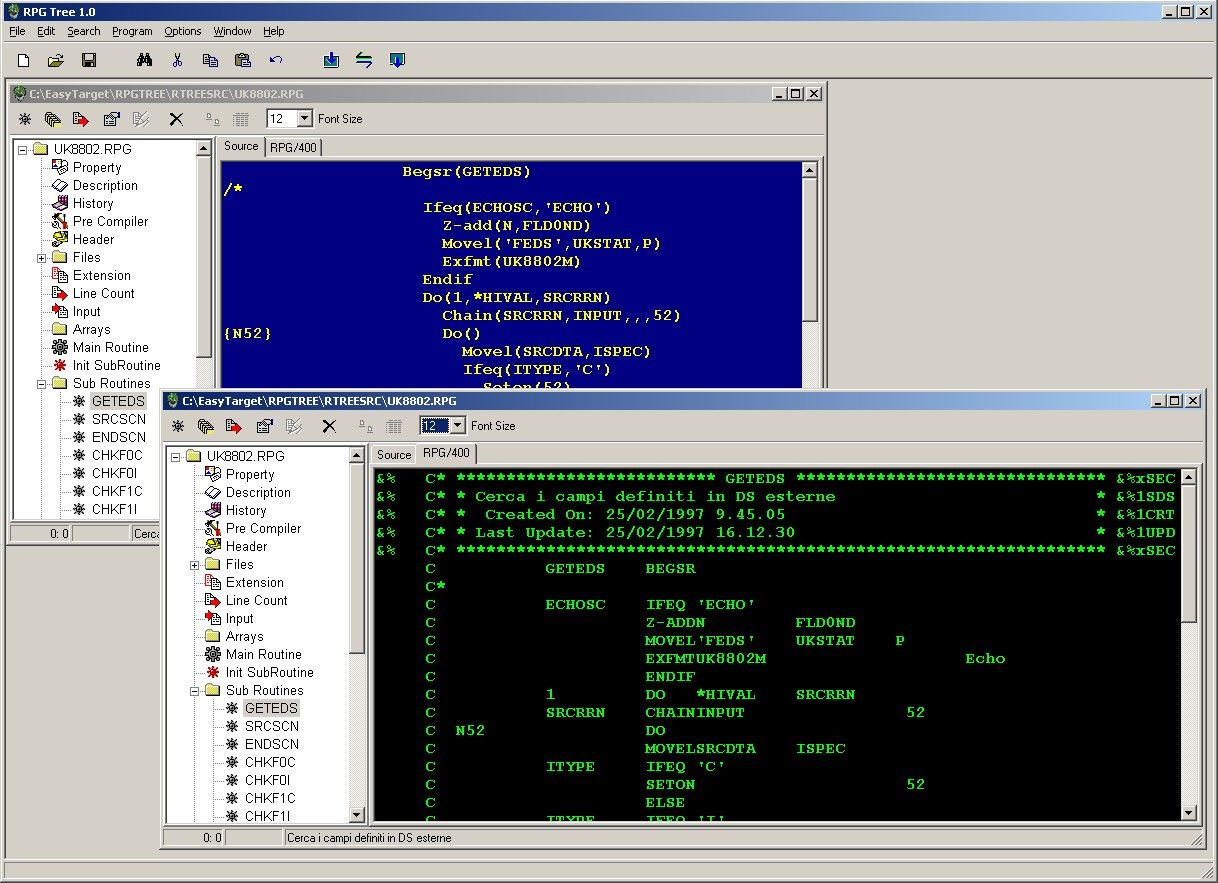Image resolution: width=1218 pixels, height=883 pixels.
Task: Select Line Count in the green-code window tree
Action: pos(256,601)
